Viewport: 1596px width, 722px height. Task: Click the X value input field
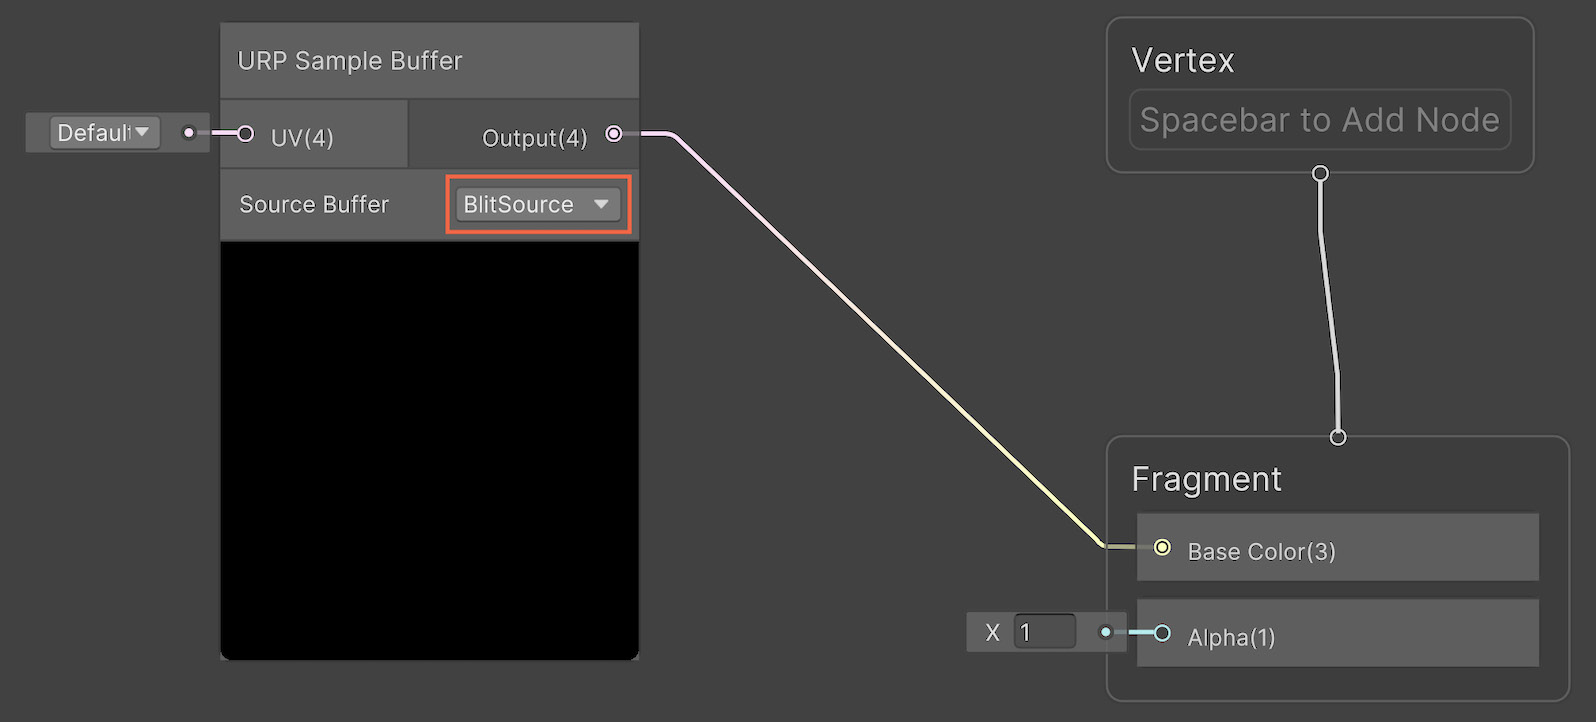point(1044,632)
